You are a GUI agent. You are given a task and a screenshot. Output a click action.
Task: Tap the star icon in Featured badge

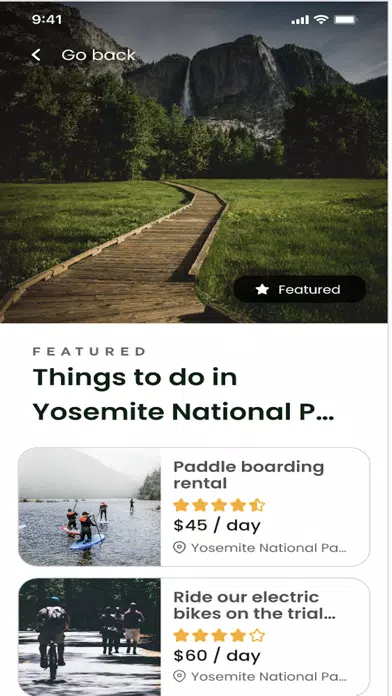(x=262, y=289)
